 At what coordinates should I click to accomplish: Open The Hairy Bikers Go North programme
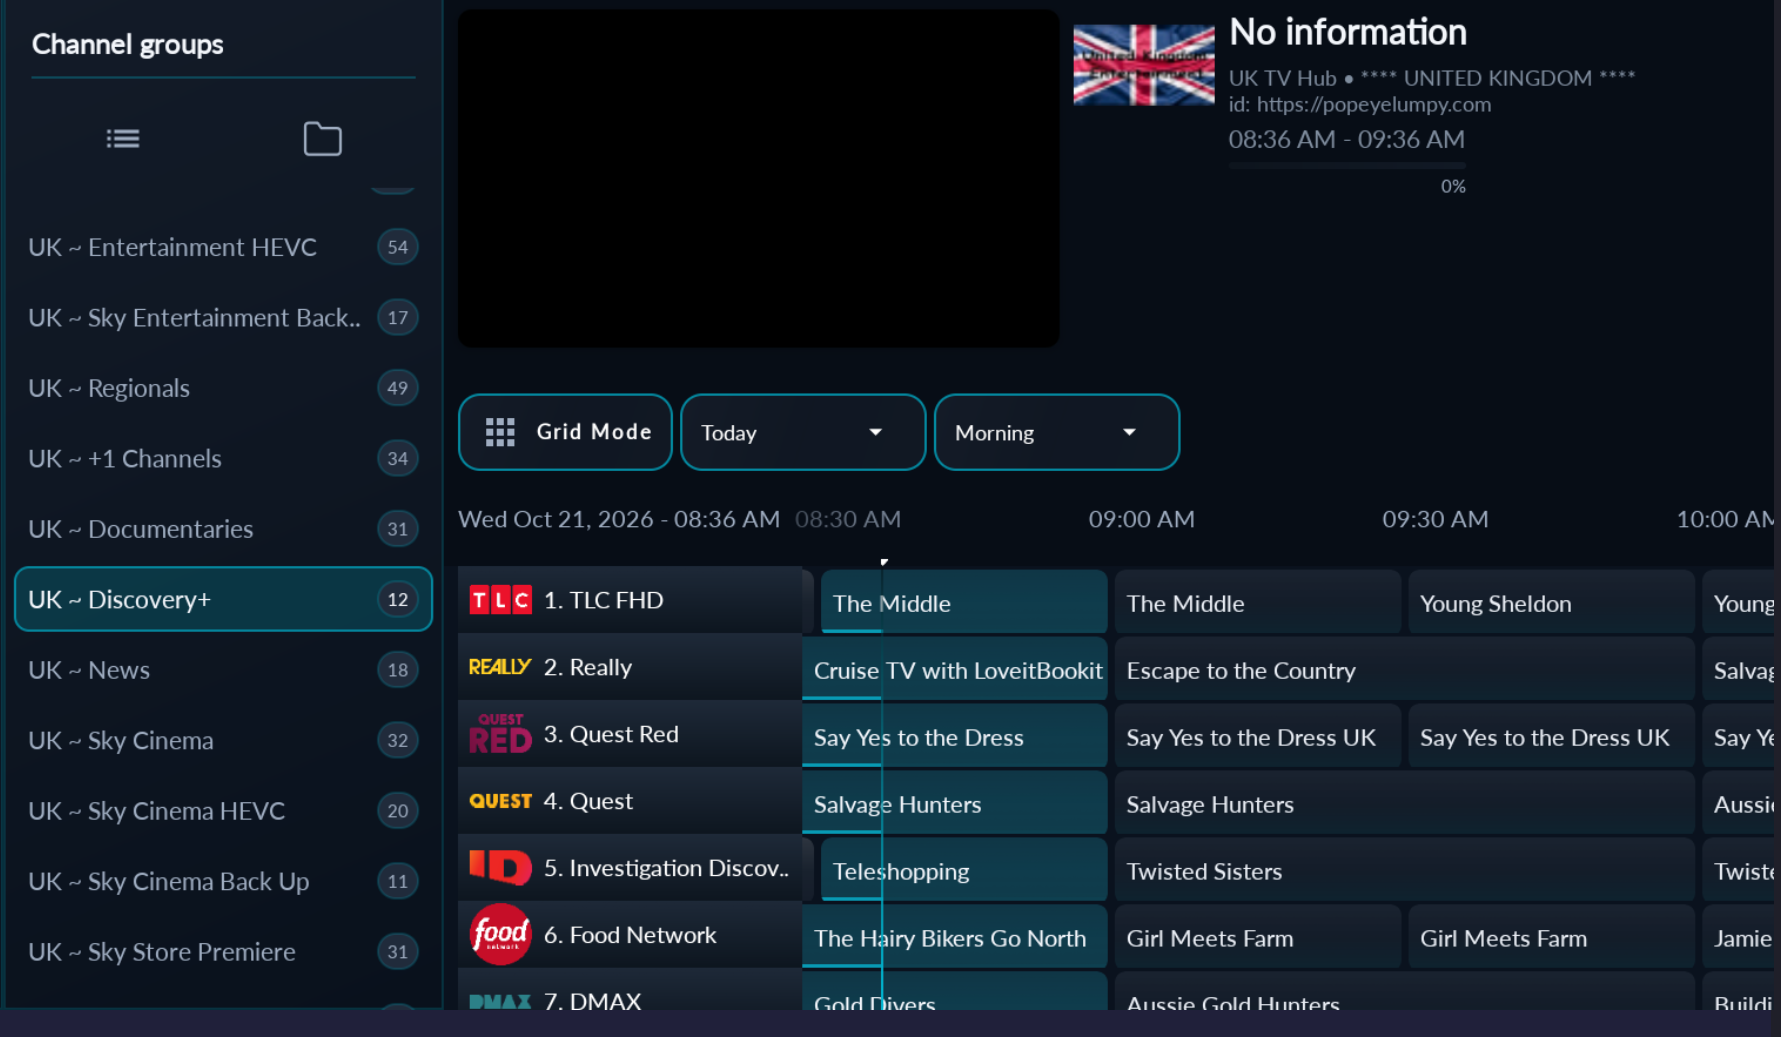point(955,938)
